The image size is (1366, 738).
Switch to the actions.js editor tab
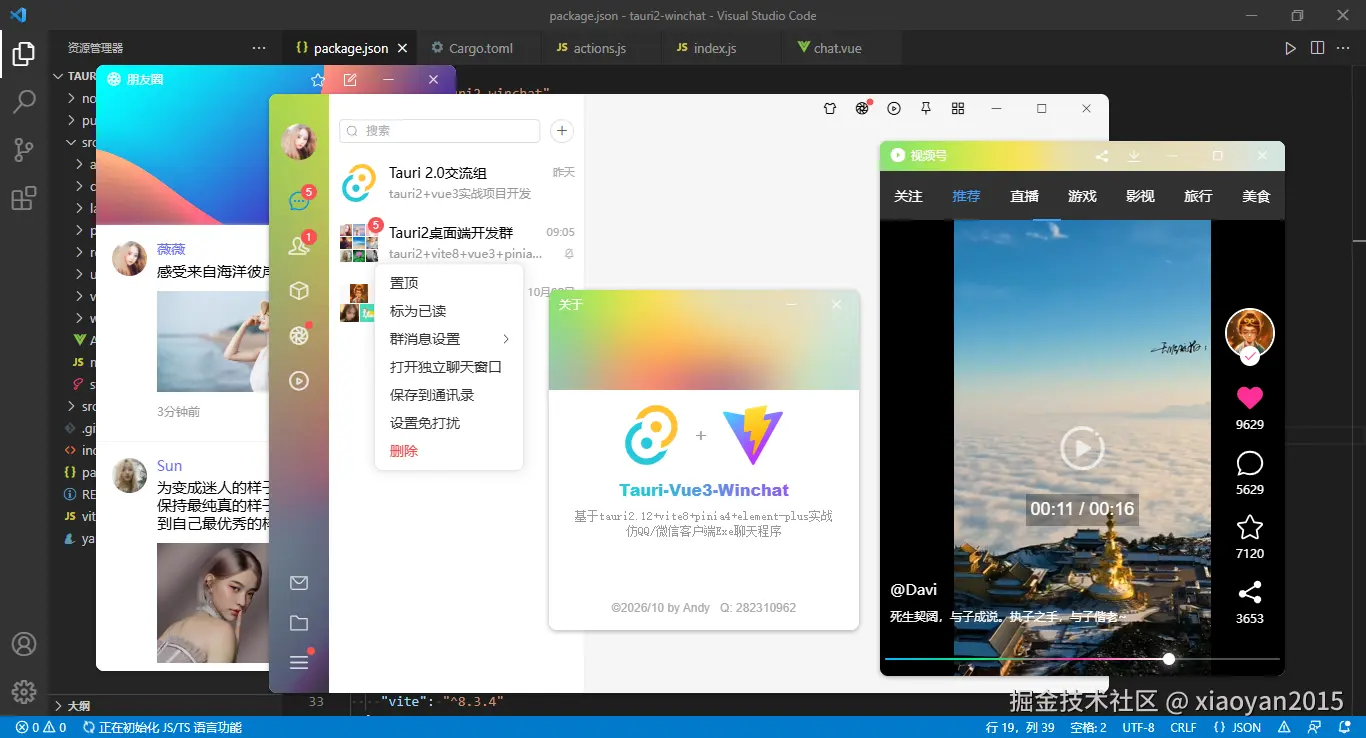coord(598,48)
